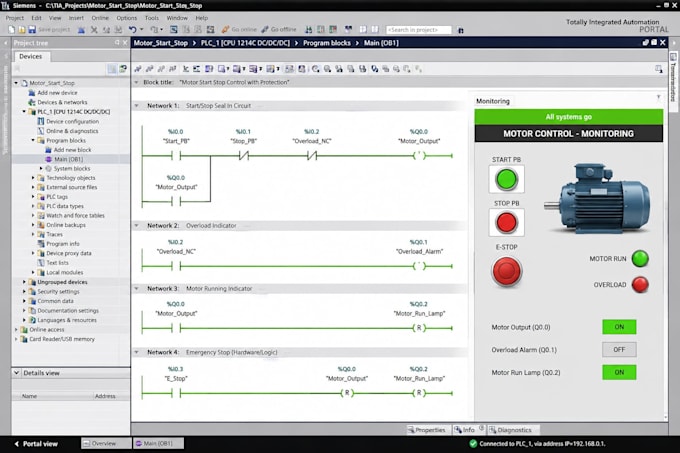
Task: Collapse the Program blocks folder
Action: 33,140
